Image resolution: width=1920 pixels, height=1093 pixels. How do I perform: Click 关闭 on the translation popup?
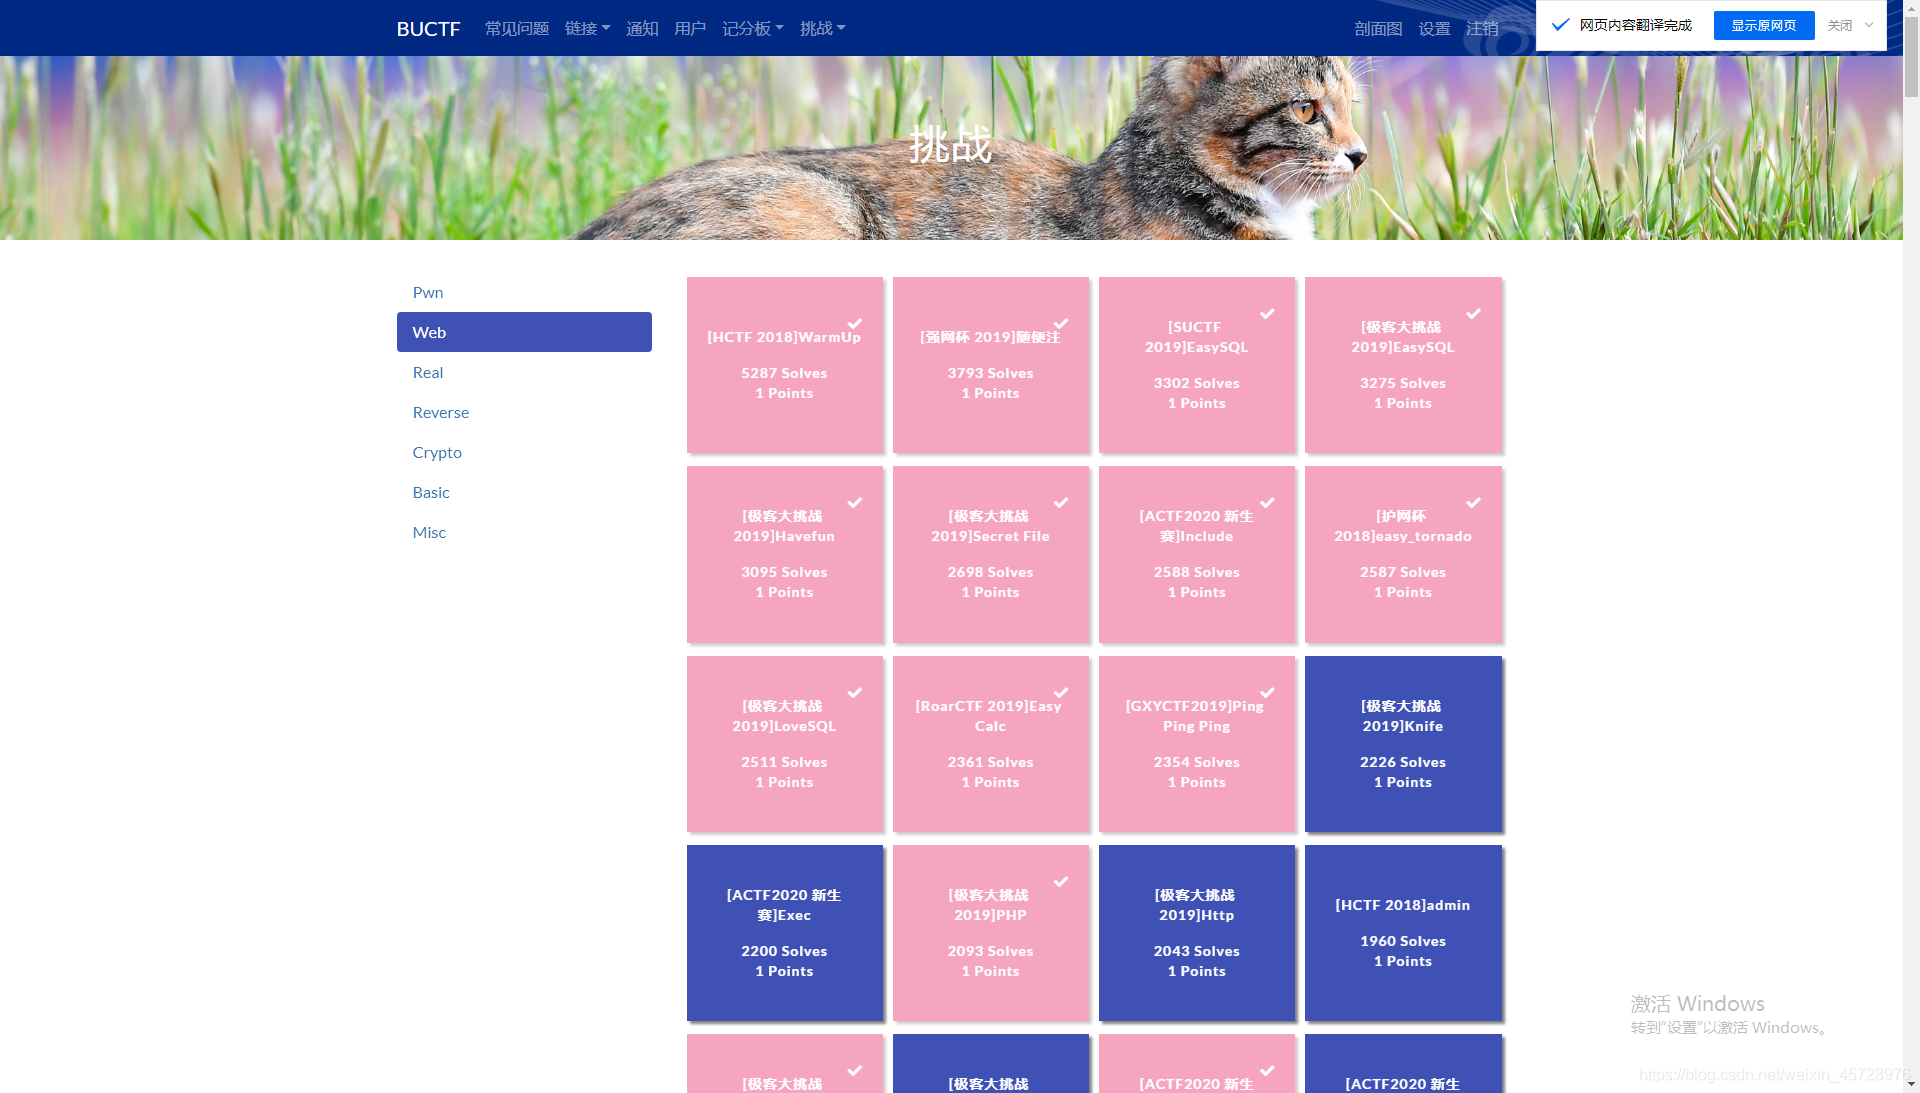click(1840, 25)
